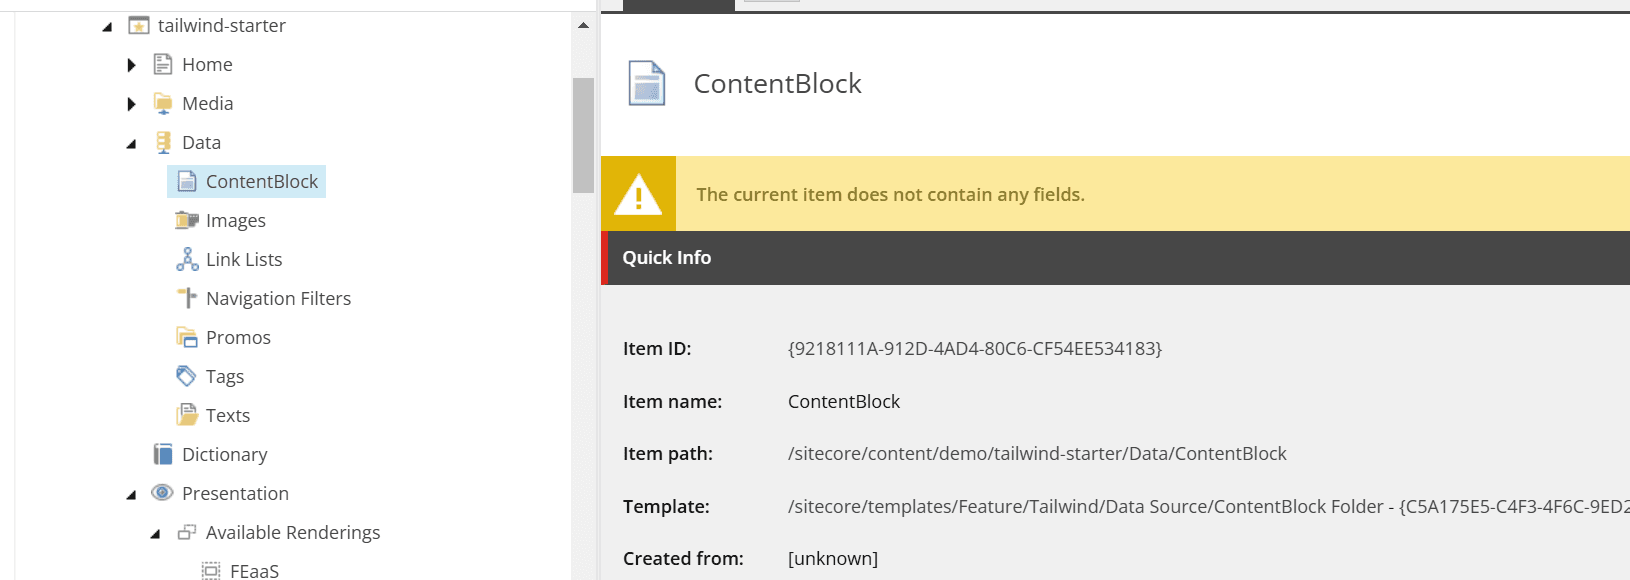Select the Promos tree item
Image resolution: width=1630 pixels, height=580 pixels.
[238, 338]
